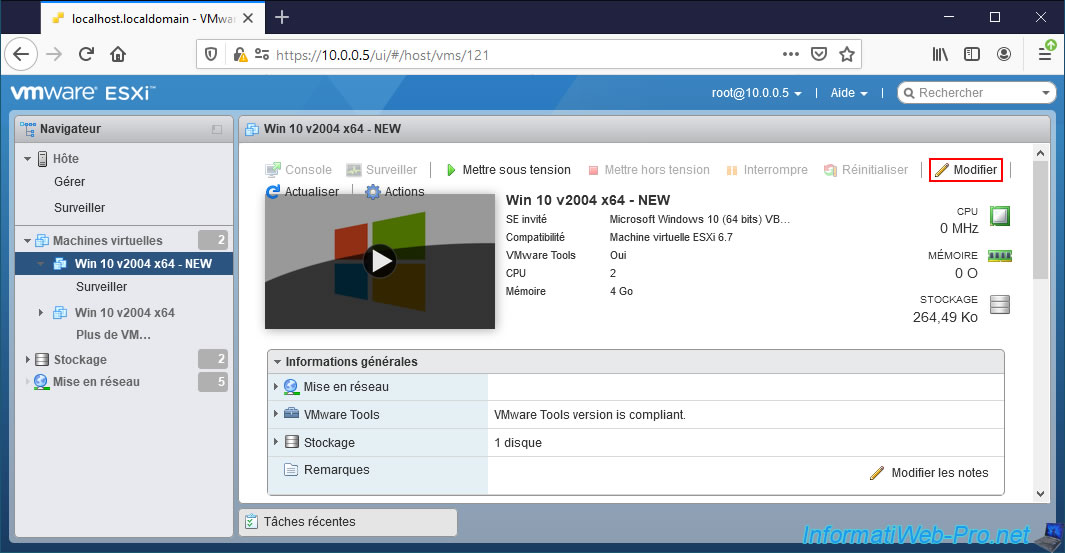Click Modifier les notes link
1065x553 pixels.
[929, 473]
